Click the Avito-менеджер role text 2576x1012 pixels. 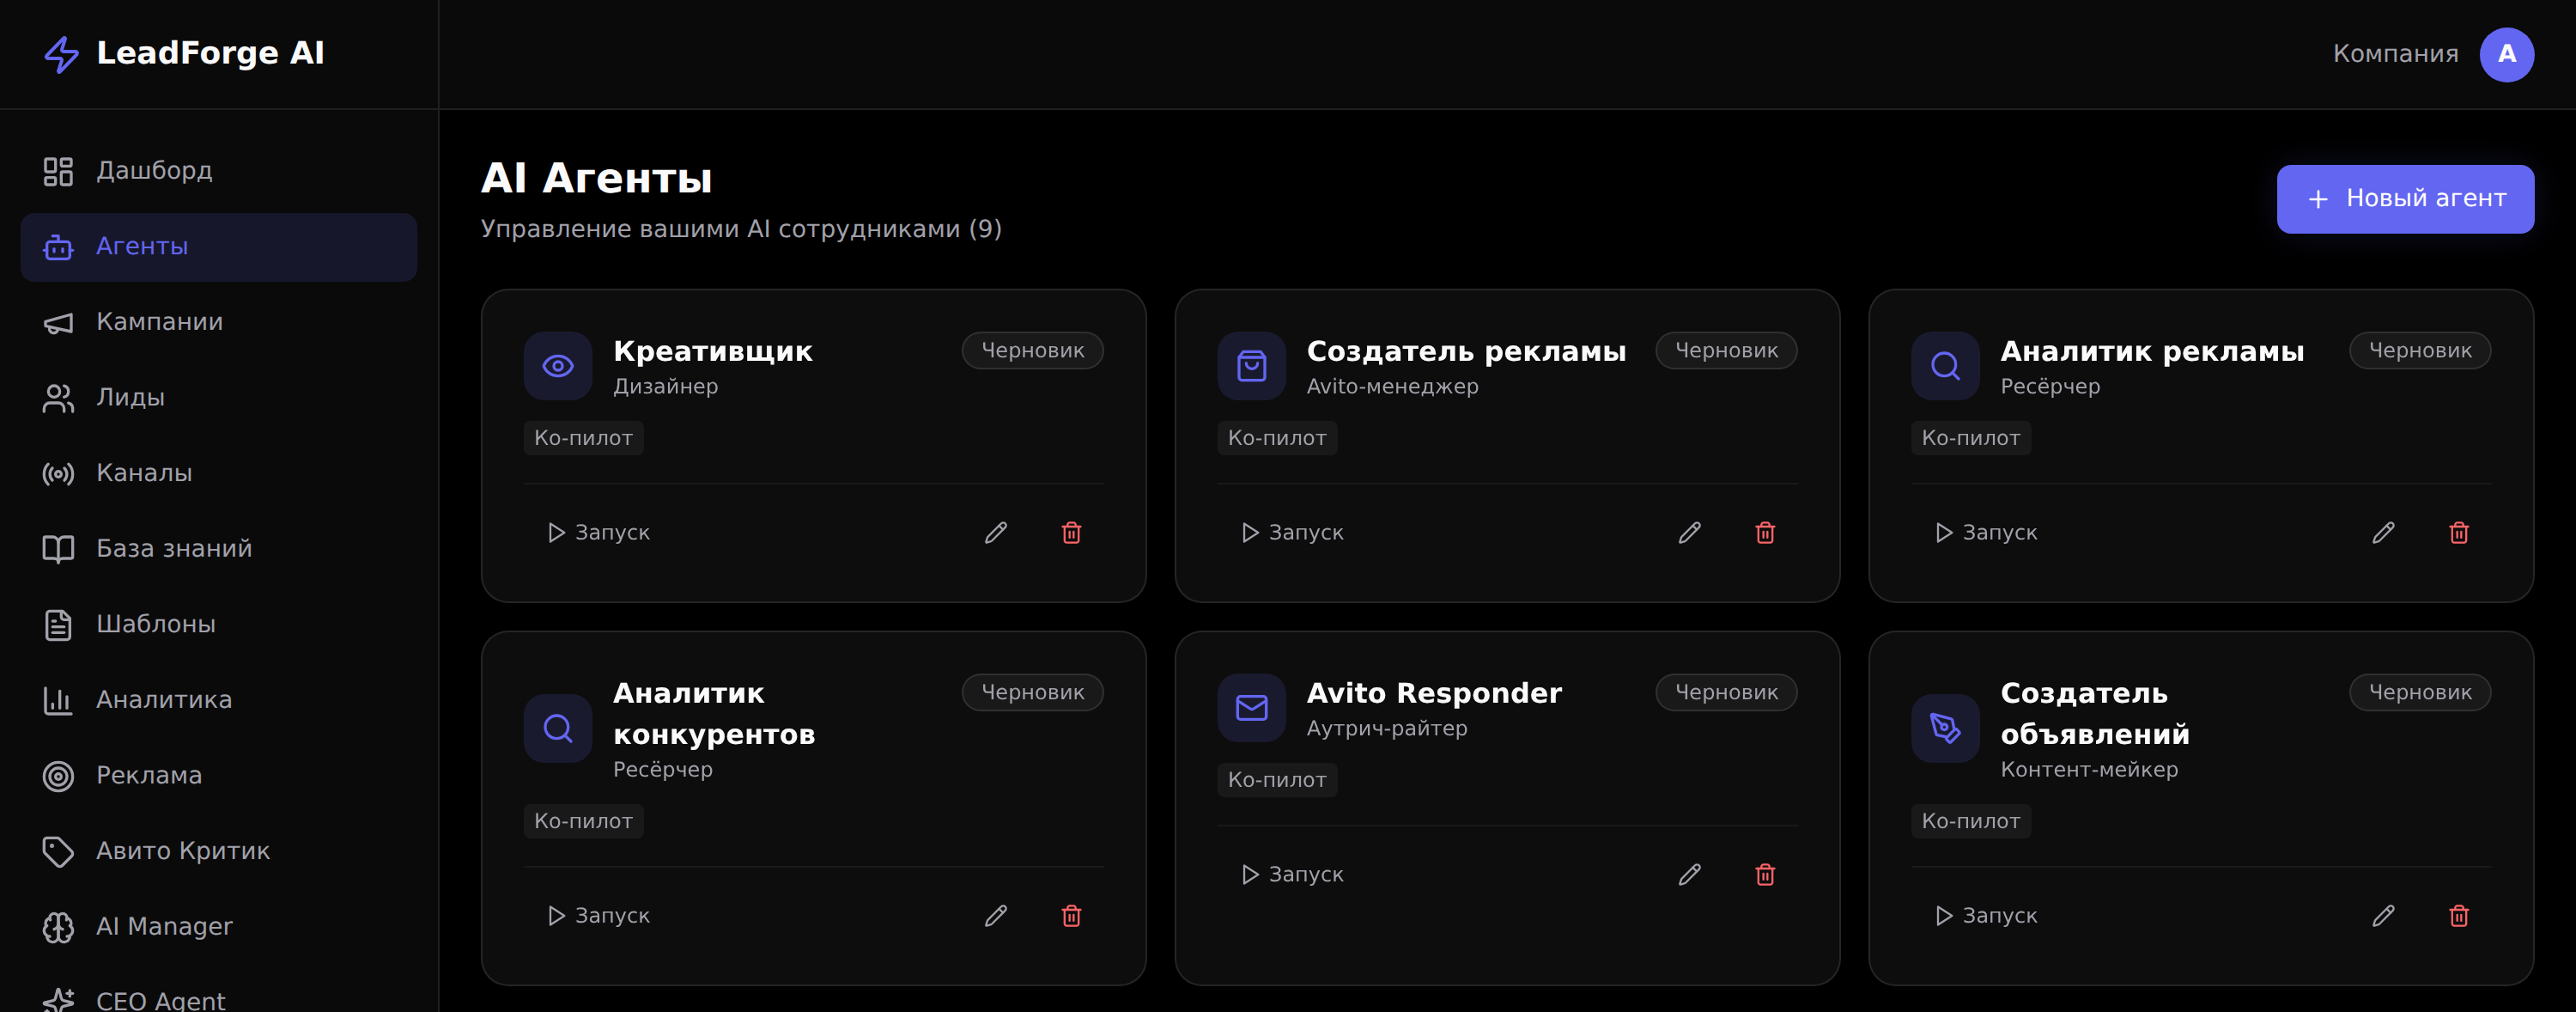click(1392, 387)
